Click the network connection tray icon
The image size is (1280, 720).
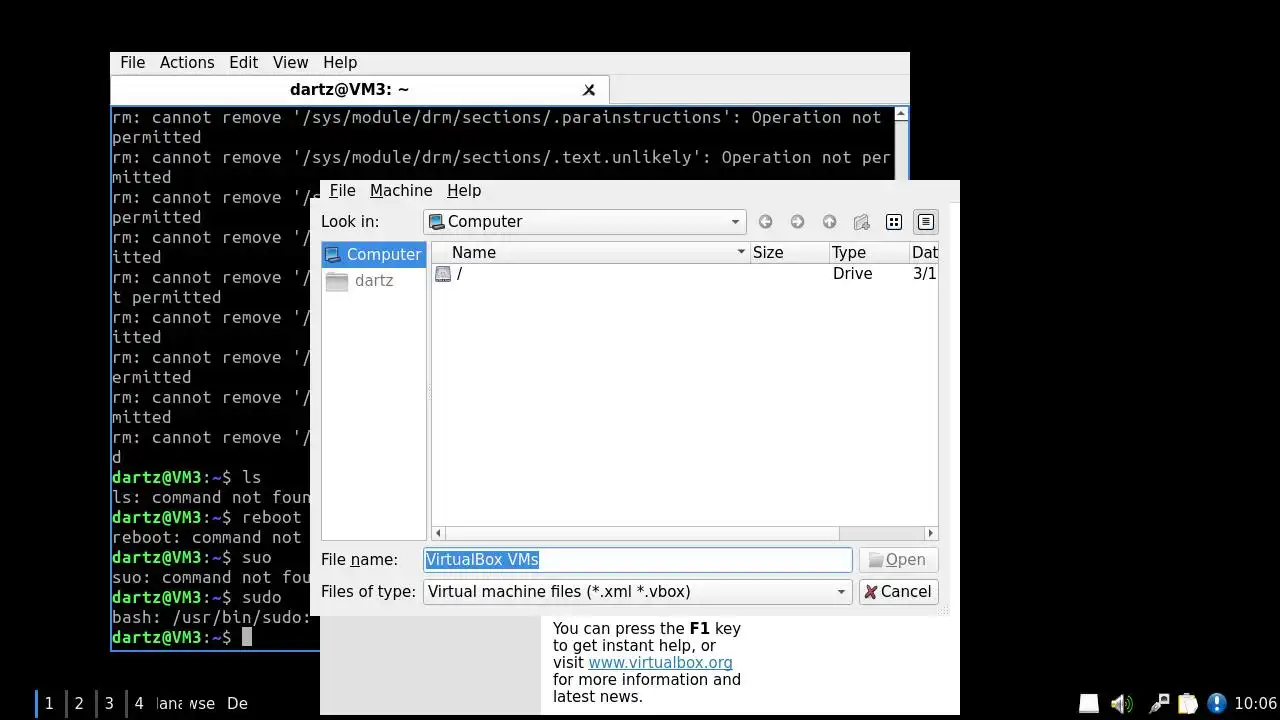(1158, 704)
